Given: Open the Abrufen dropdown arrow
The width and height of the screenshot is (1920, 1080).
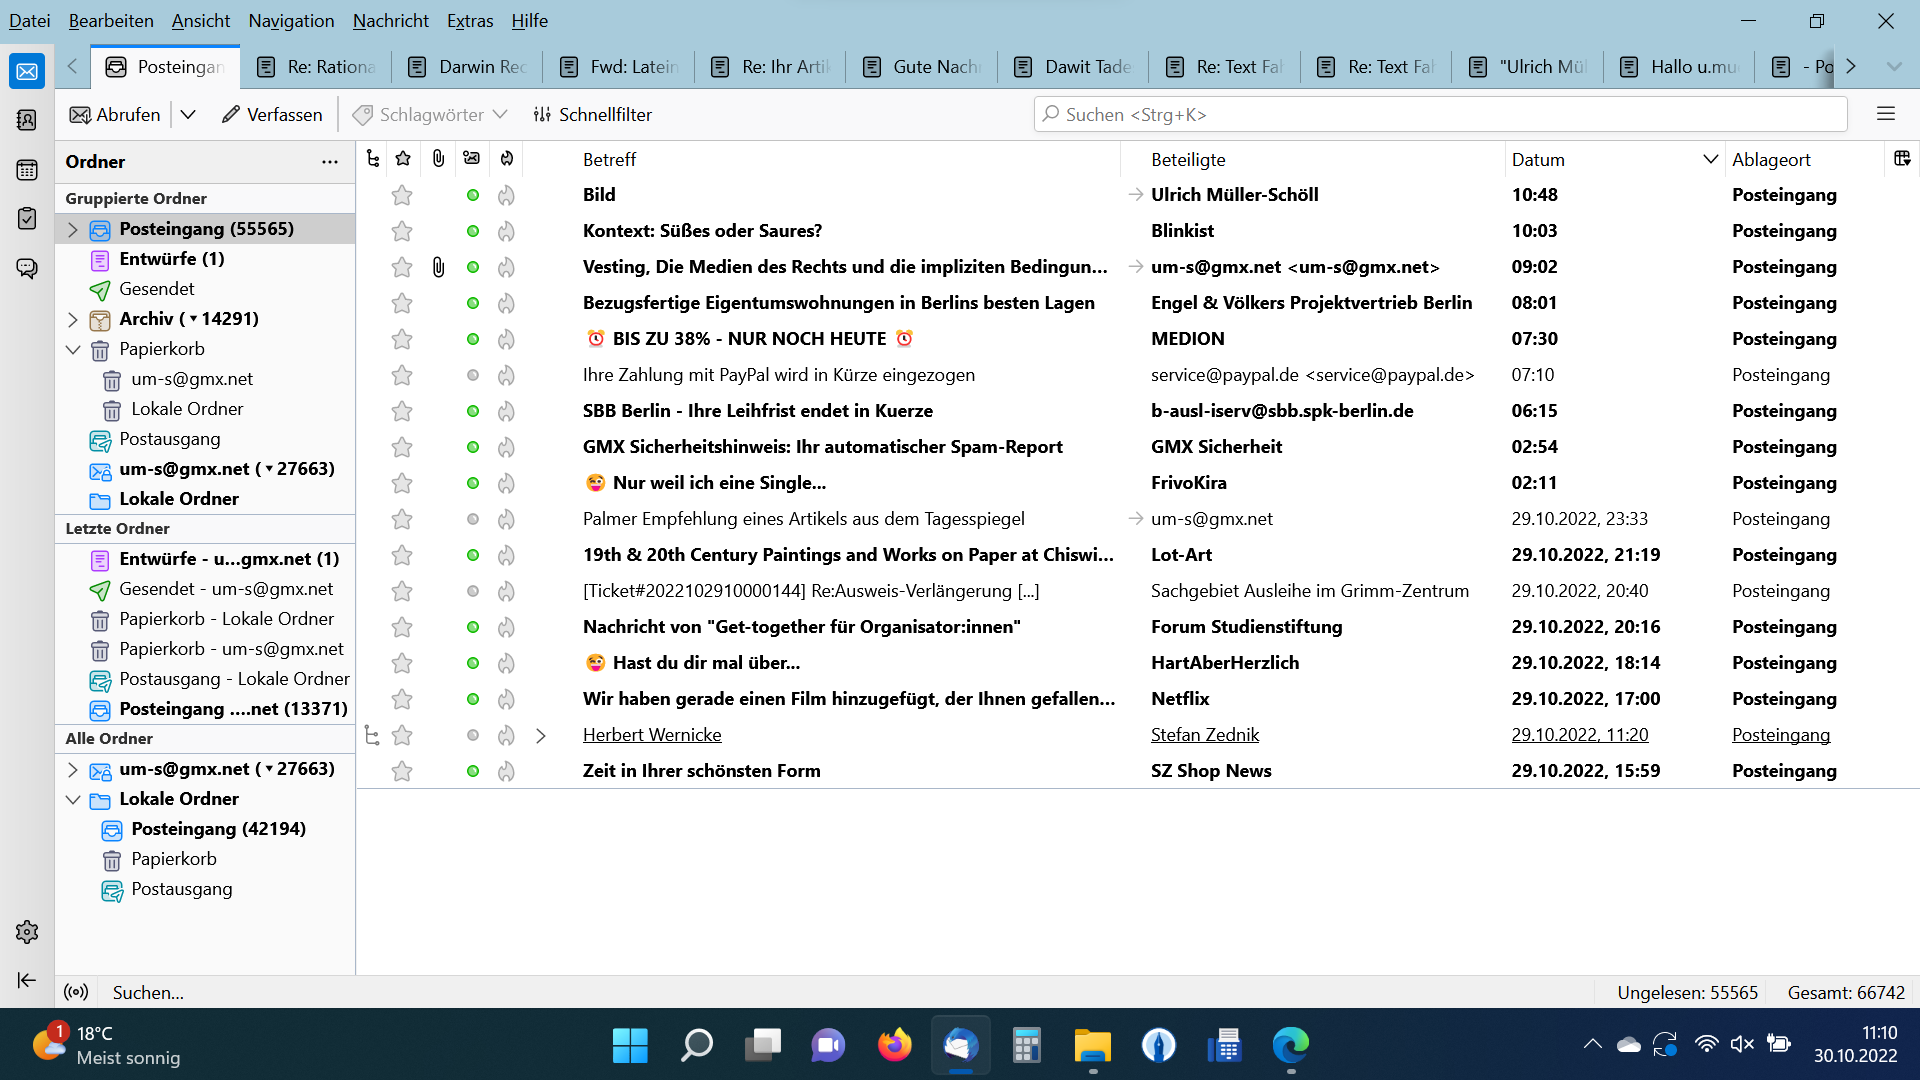Looking at the screenshot, I should [x=188, y=114].
